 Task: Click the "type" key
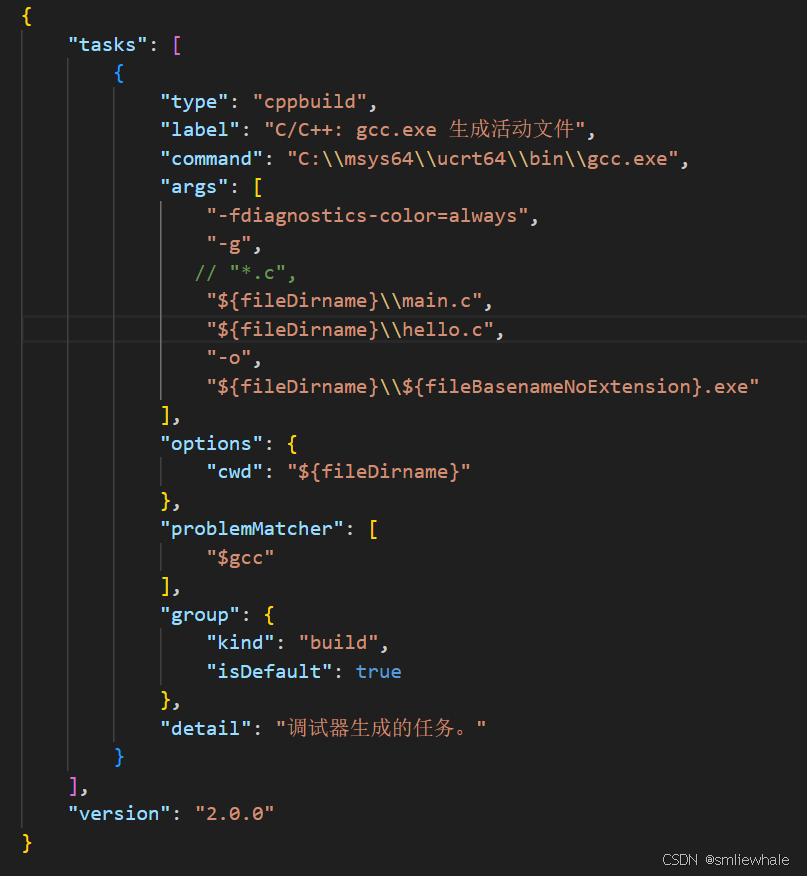[x=194, y=102]
